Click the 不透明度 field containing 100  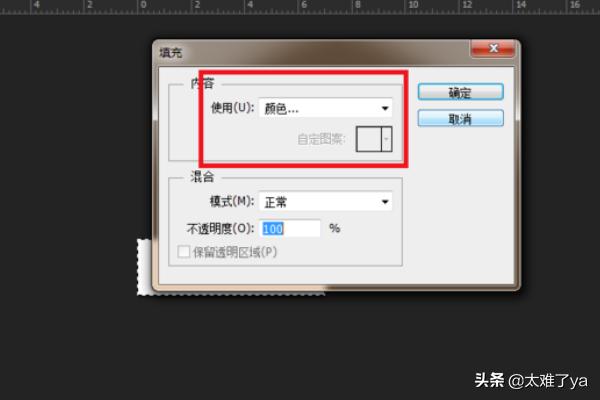coord(290,229)
